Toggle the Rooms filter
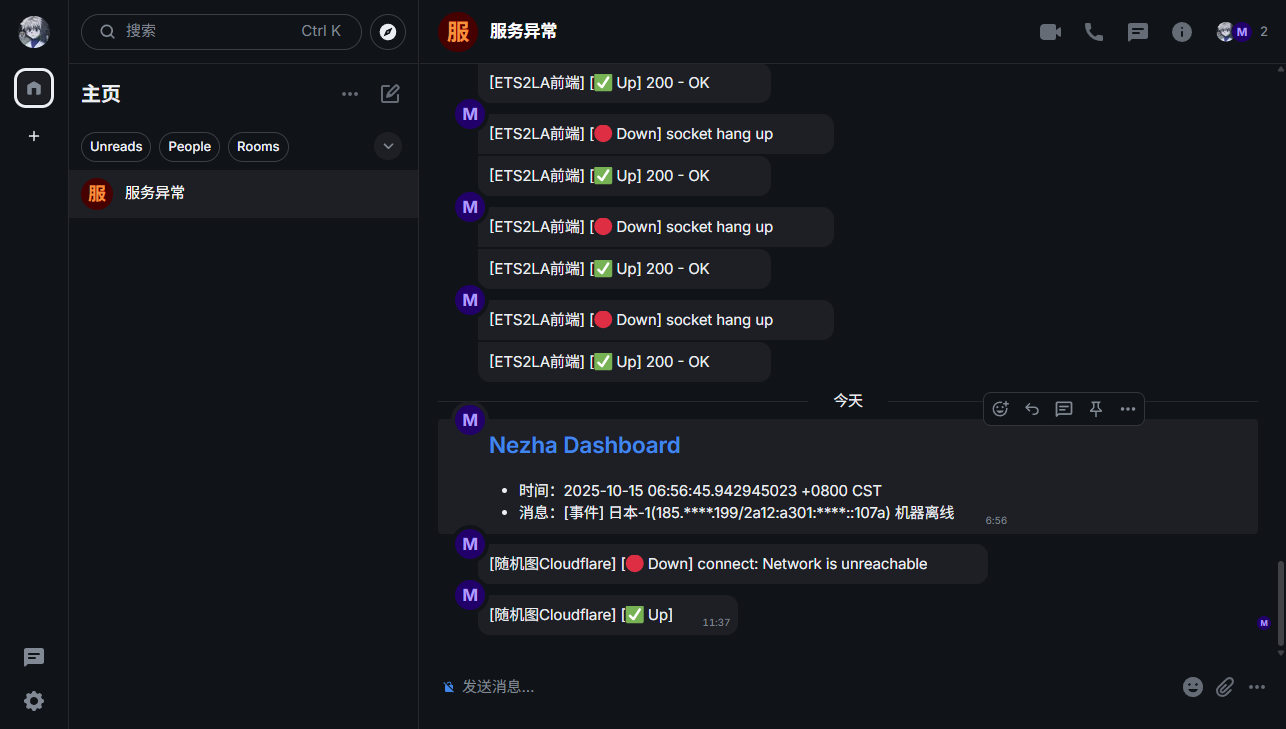 tap(258, 147)
